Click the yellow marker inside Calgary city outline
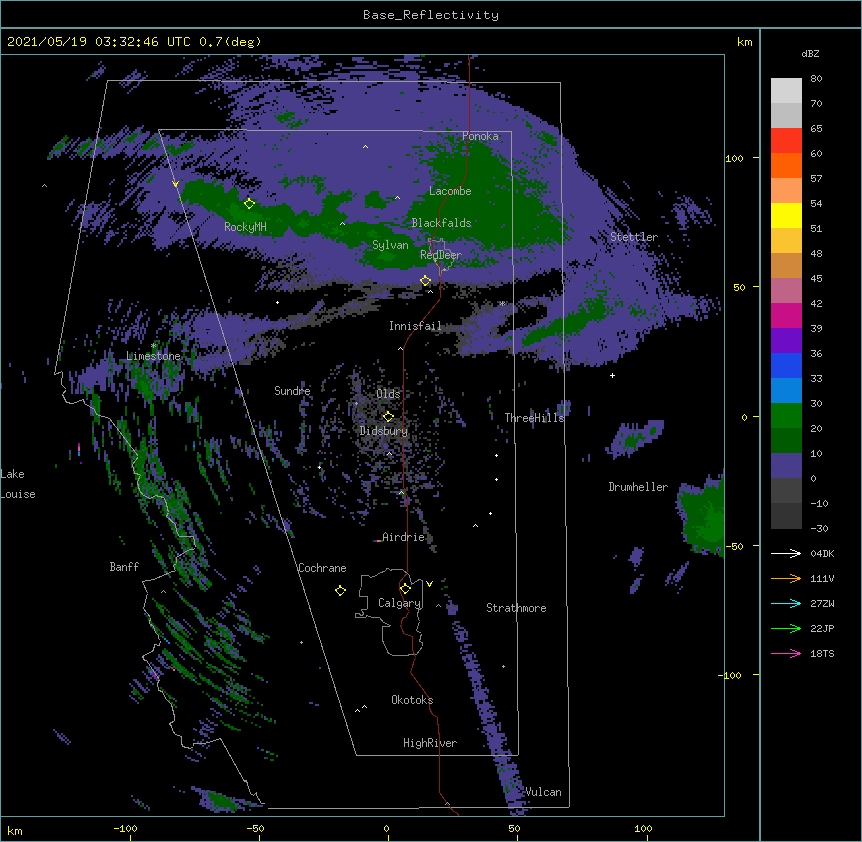The height and width of the screenshot is (842, 862). pos(405,589)
